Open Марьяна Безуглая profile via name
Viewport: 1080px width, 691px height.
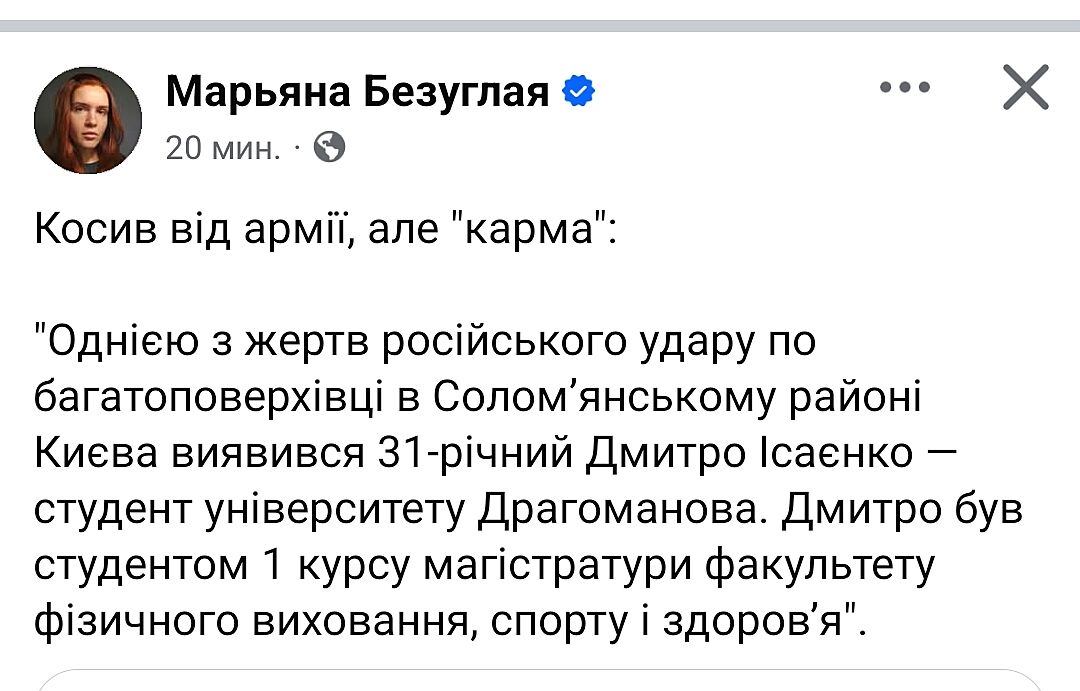(x=357, y=92)
